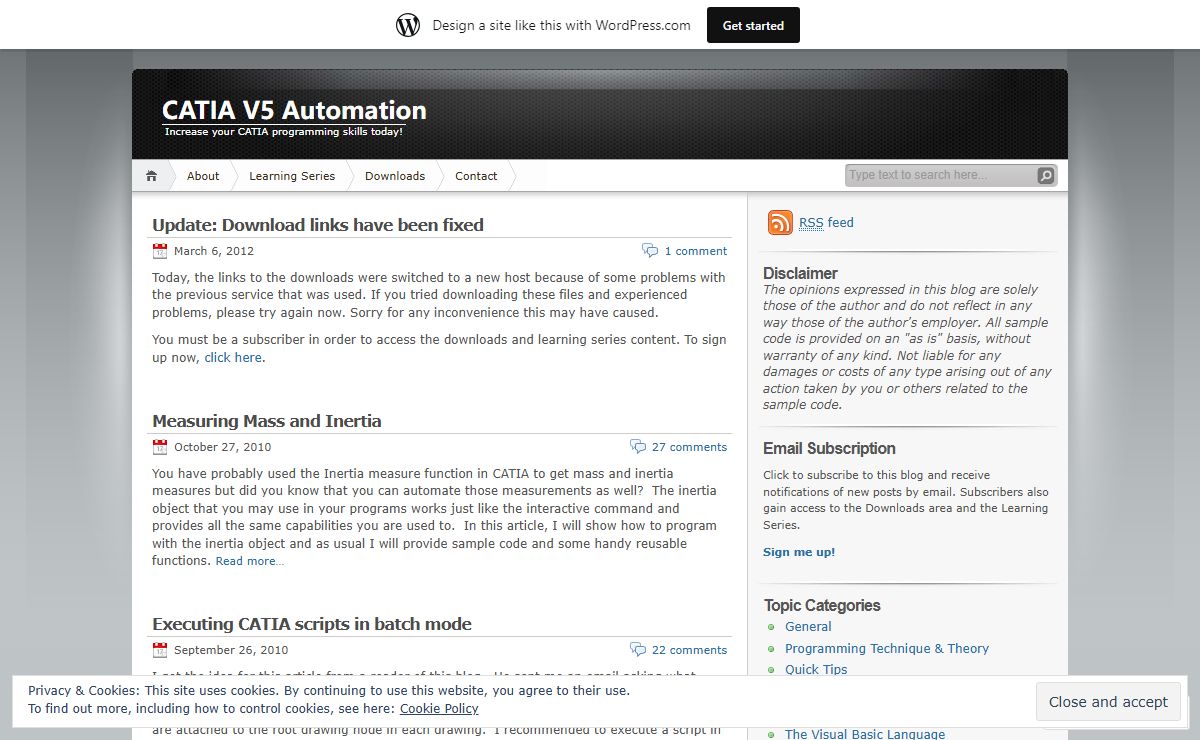Click the 'October 27, 2010' post date

point(222,447)
